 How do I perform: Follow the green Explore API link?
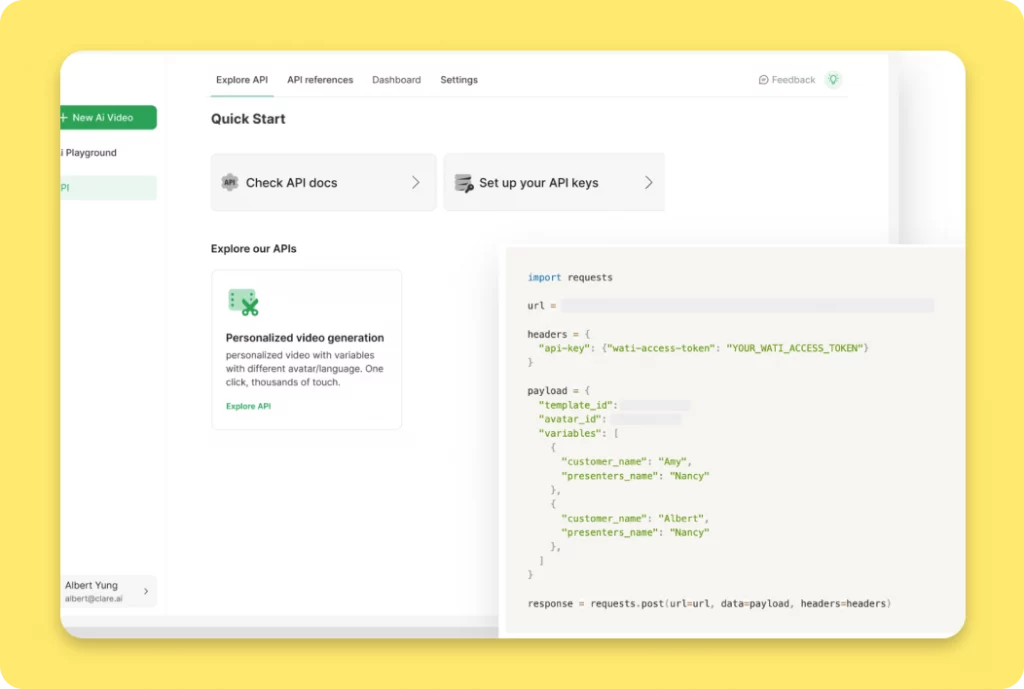pyautogui.click(x=248, y=407)
